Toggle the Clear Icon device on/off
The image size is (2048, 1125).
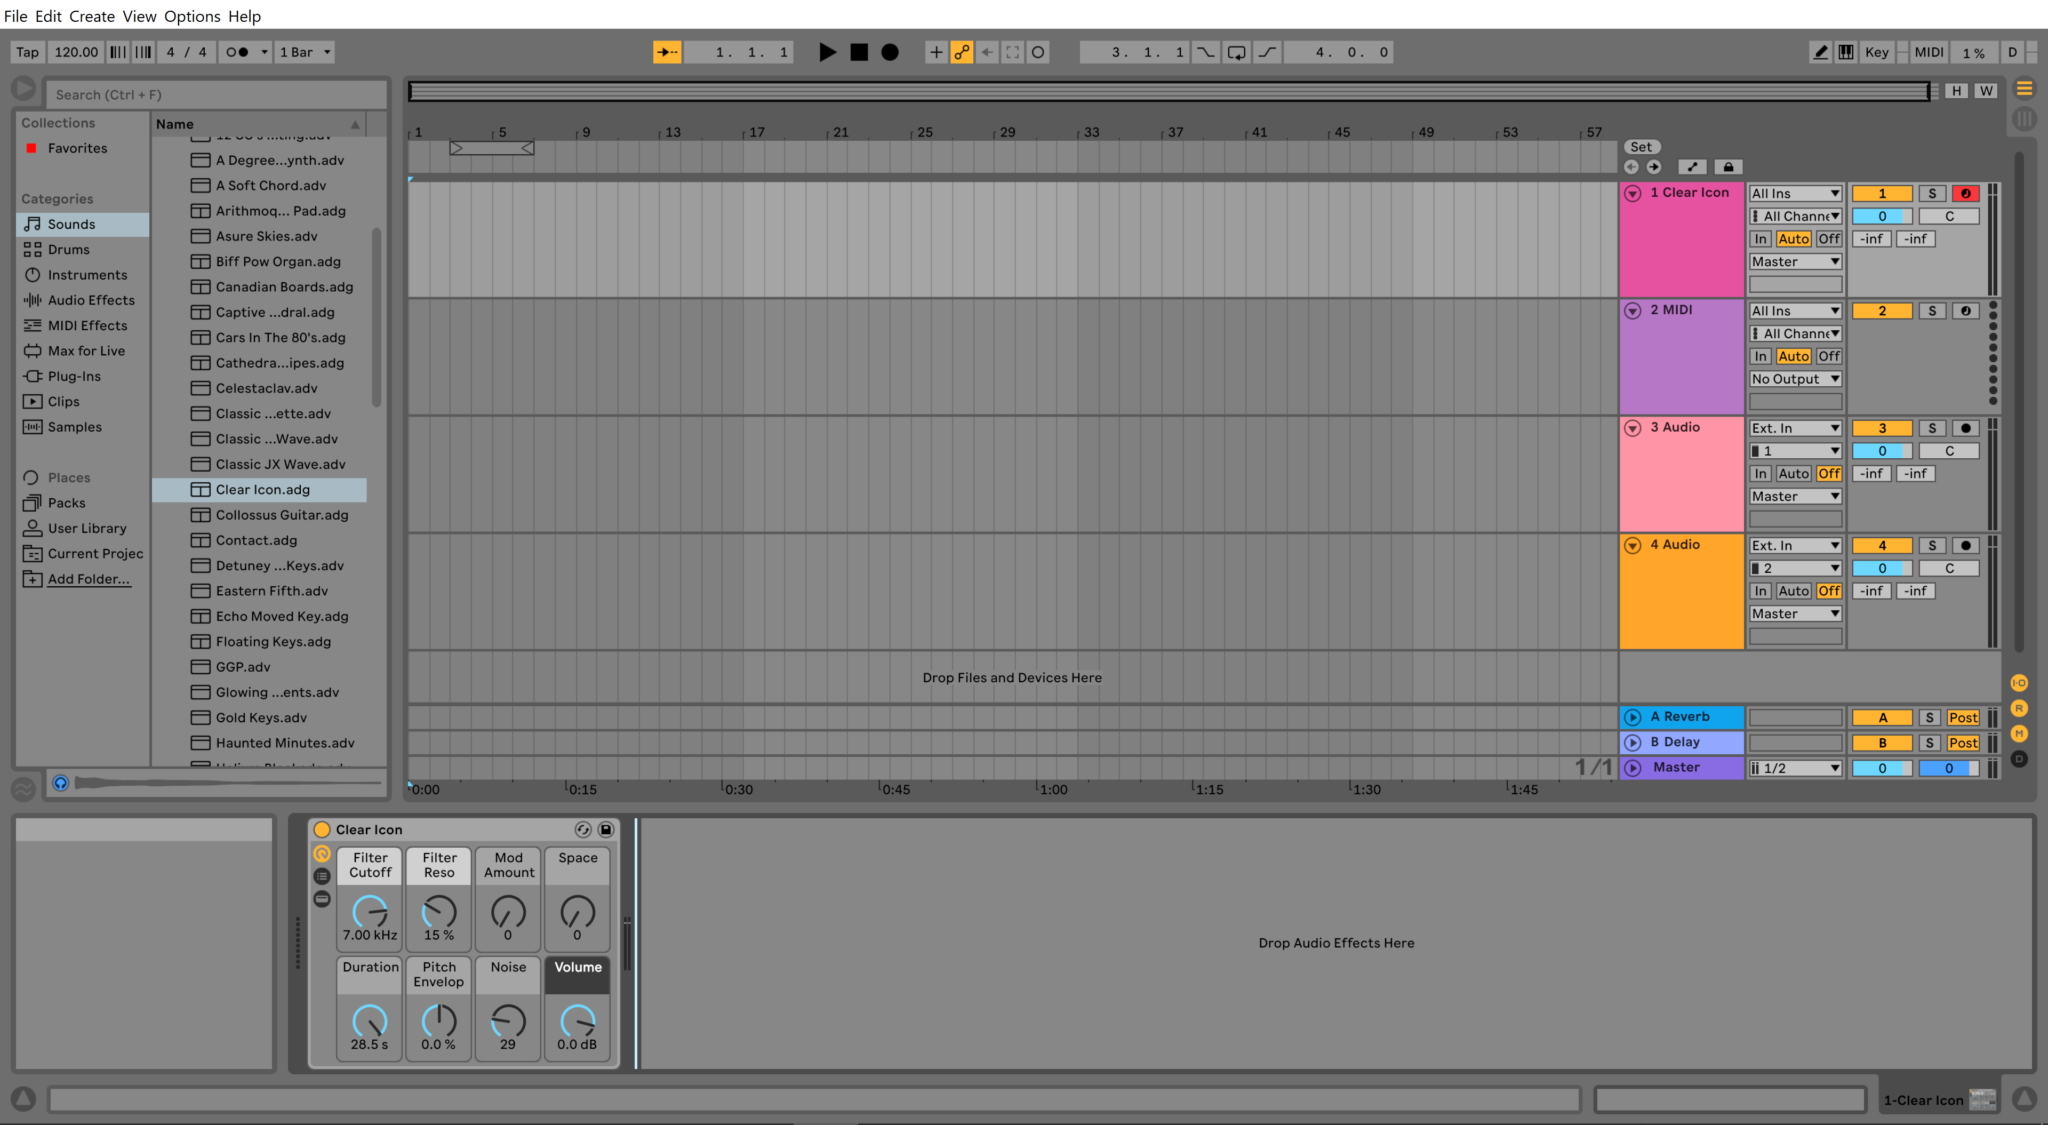click(x=322, y=829)
